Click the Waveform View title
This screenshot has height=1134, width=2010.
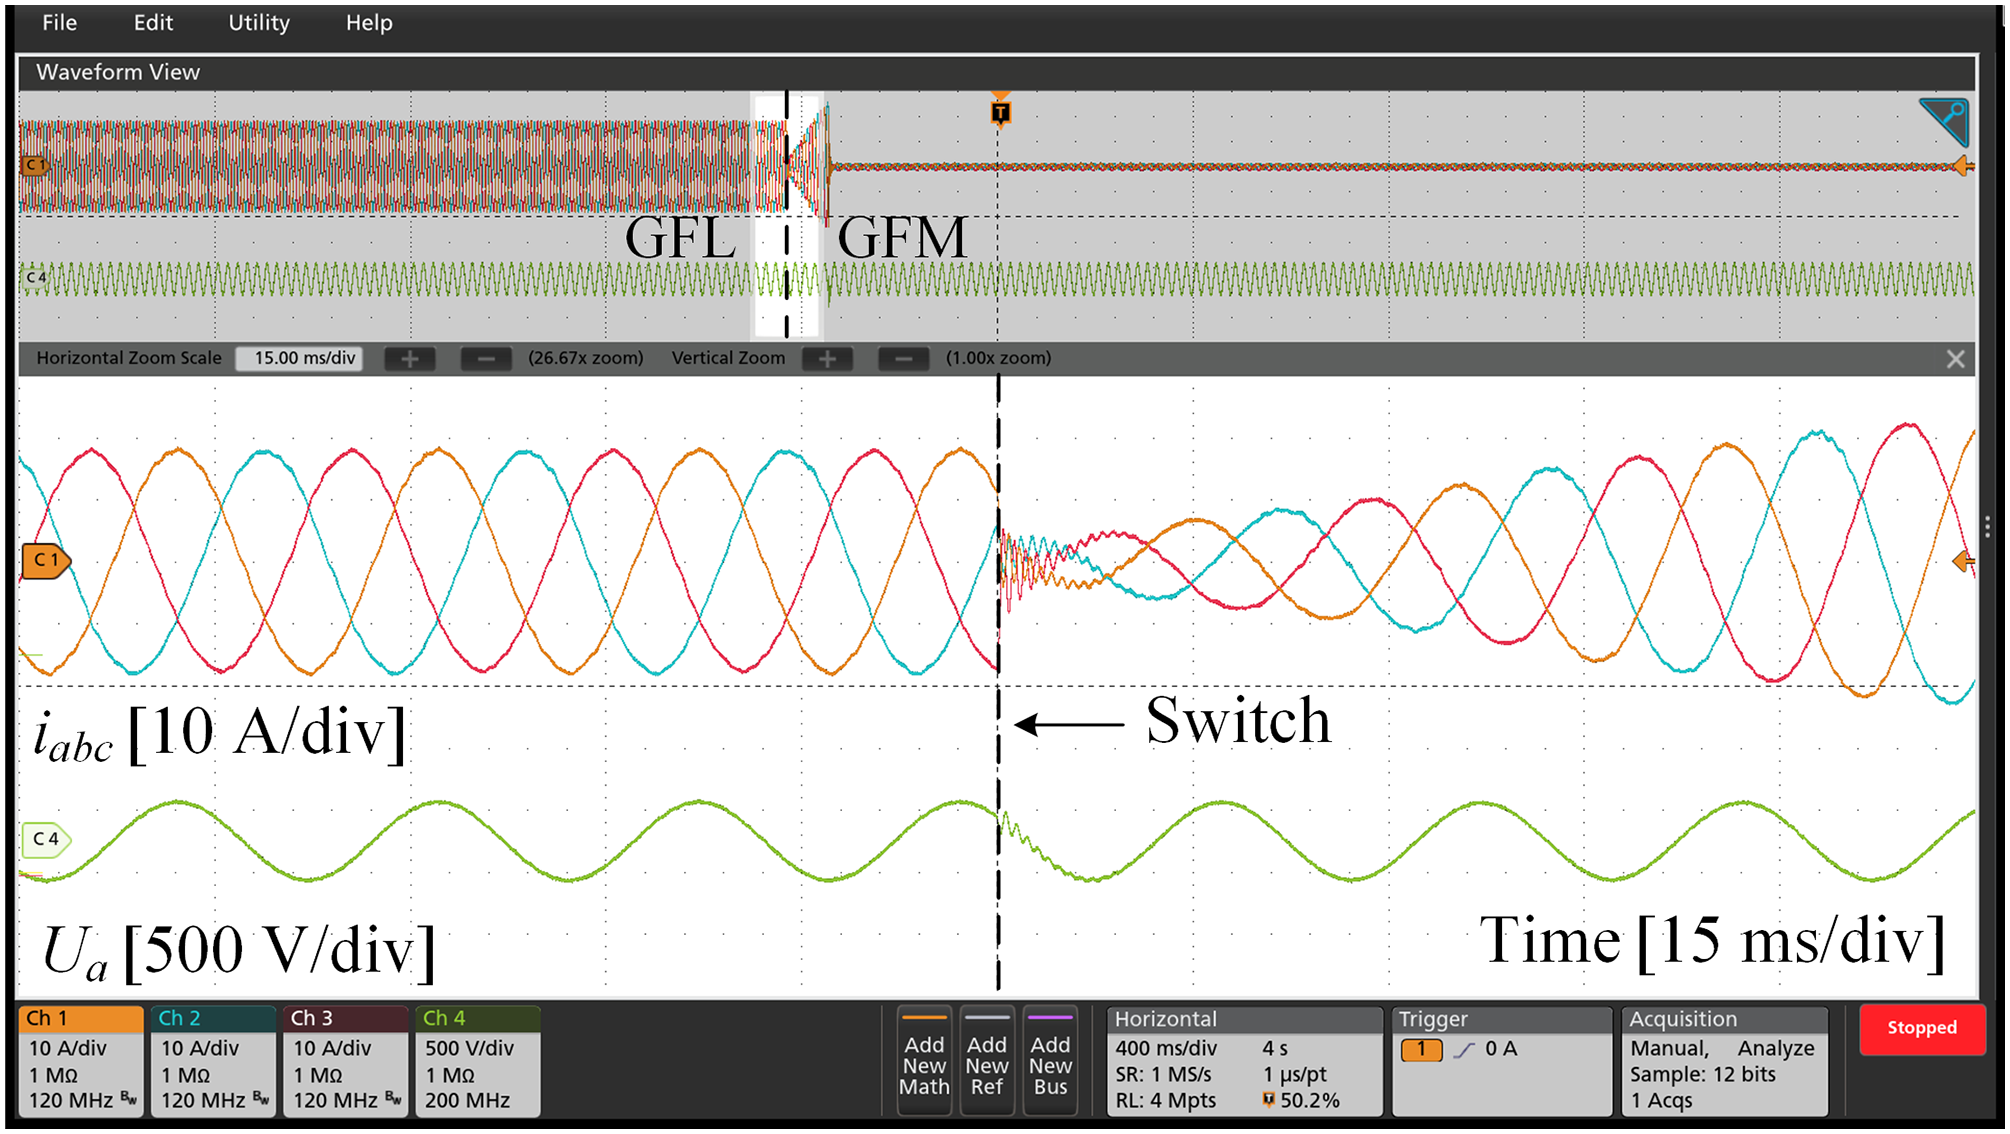coord(118,72)
